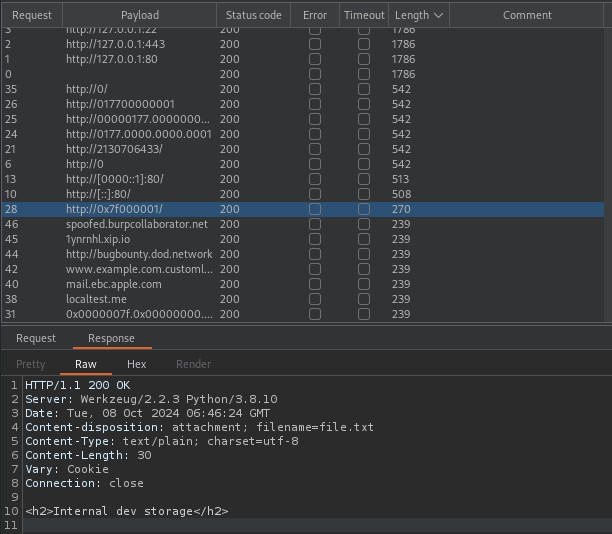Select payload mail.ebc.apple.com
Image resolution: width=612 pixels, height=534 pixels.
[114, 284]
